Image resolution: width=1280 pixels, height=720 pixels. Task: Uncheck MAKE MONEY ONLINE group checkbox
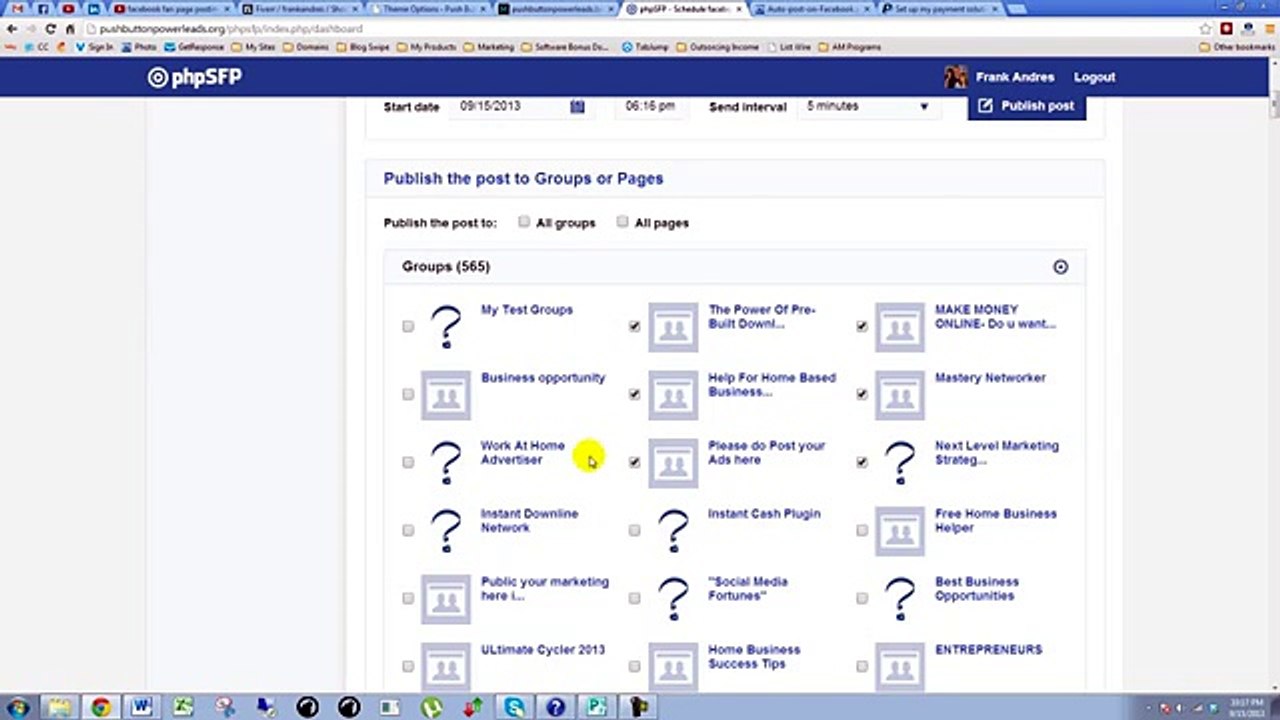862,326
